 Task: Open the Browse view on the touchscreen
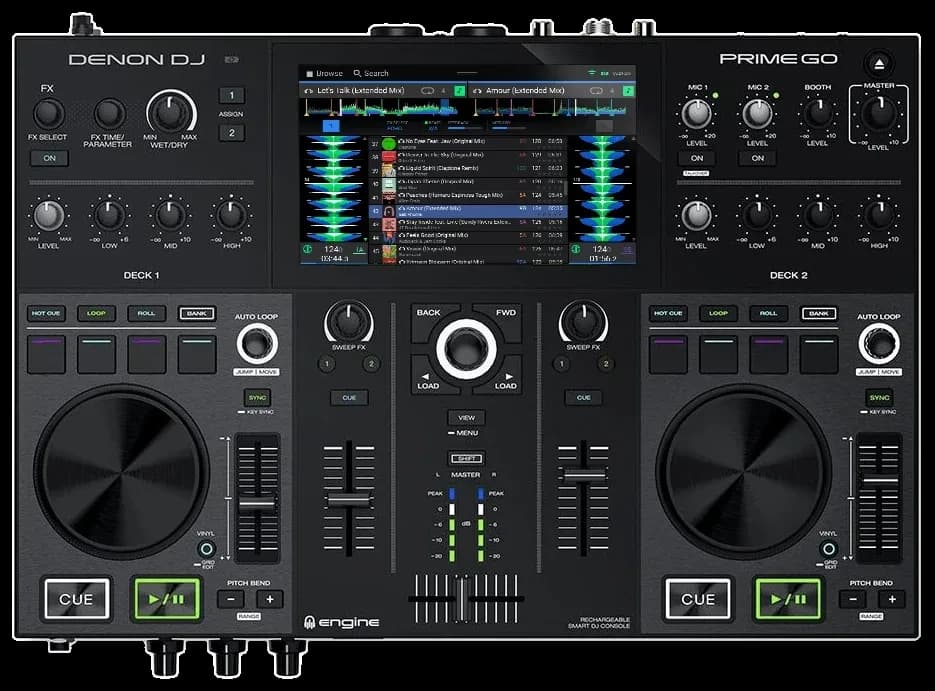click(324, 73)
